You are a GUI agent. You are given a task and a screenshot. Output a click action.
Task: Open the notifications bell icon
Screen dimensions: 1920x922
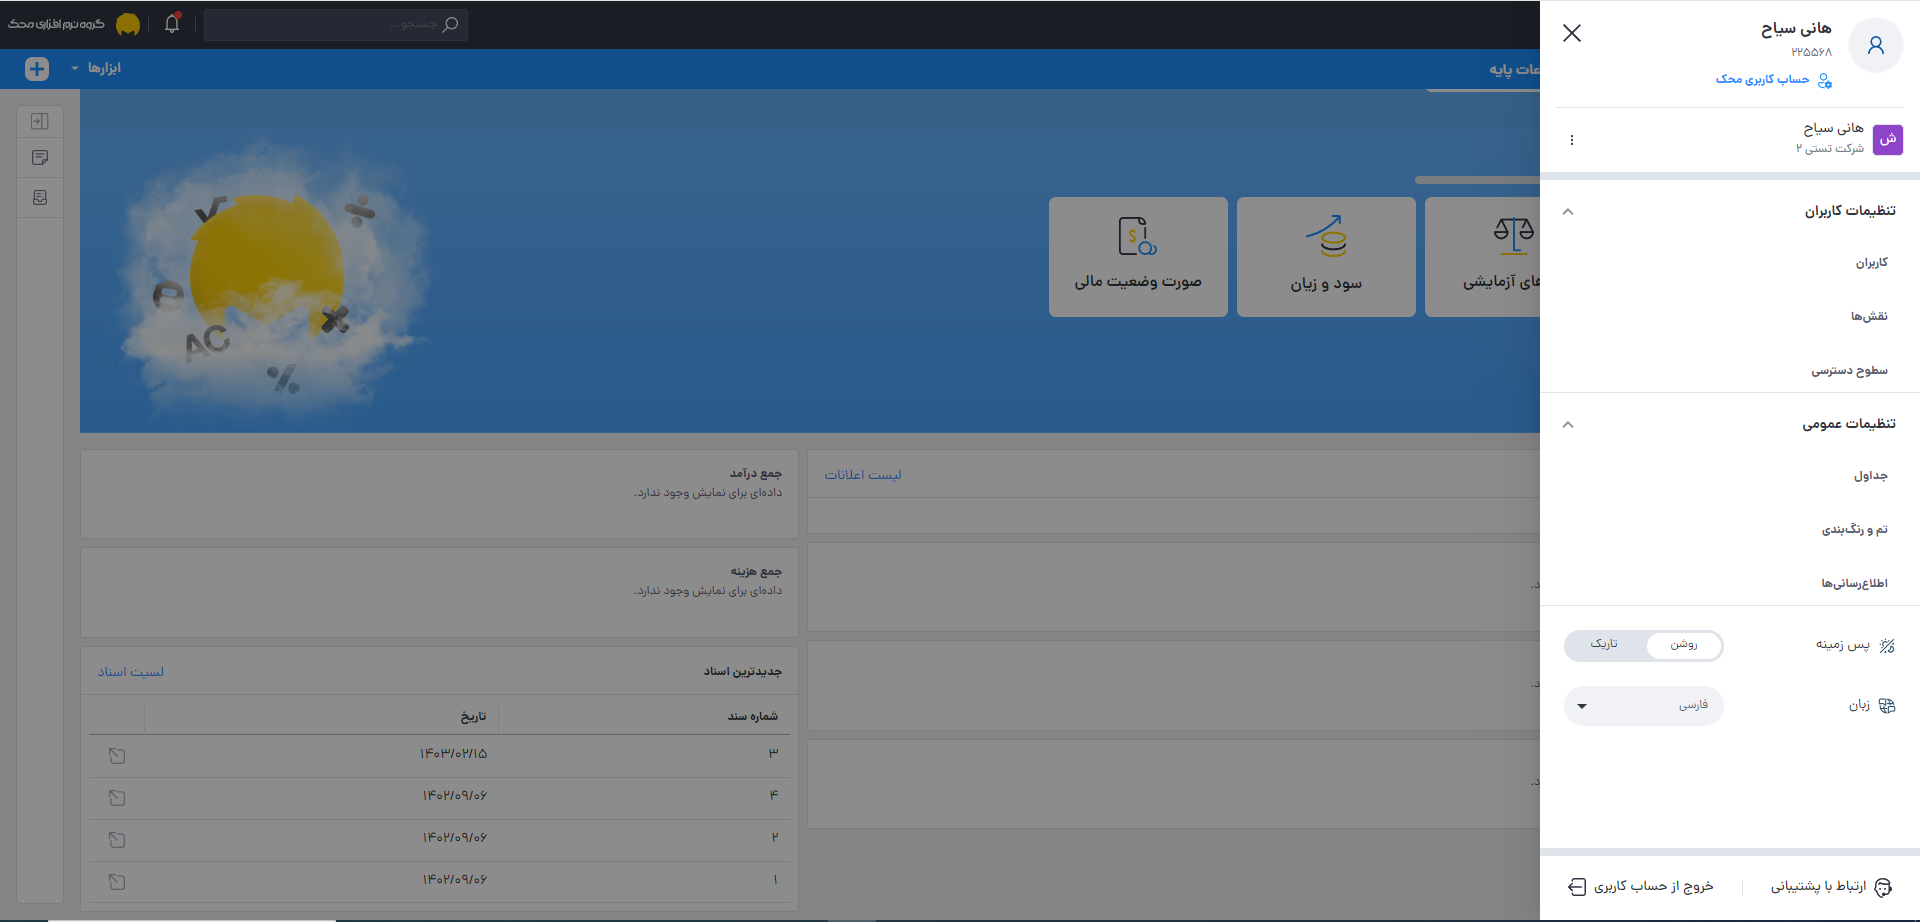pyautogui.click(x=172, y=23)
